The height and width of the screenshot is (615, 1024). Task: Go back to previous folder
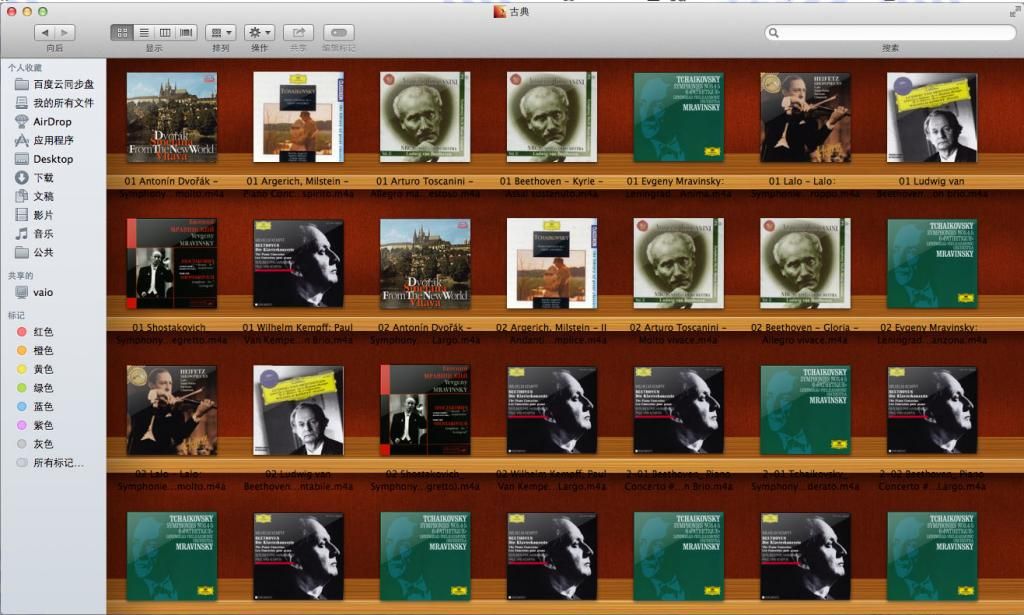click(x=43, y=33)
